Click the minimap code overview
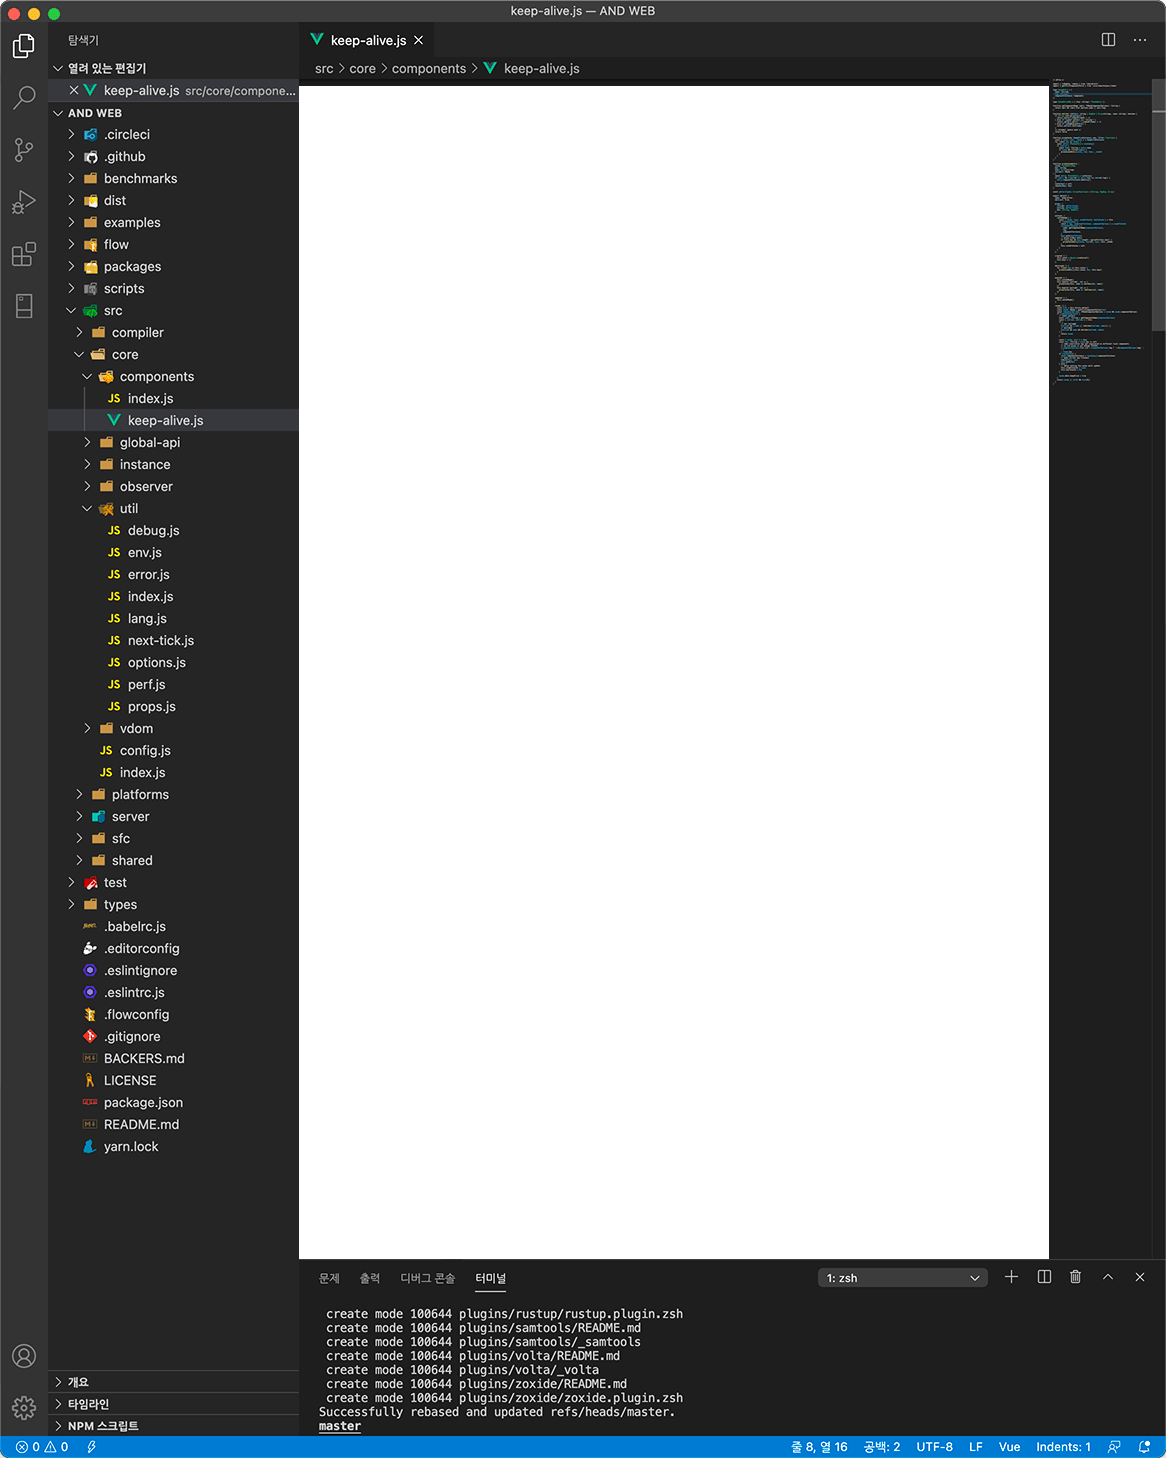 point(1098,230)
